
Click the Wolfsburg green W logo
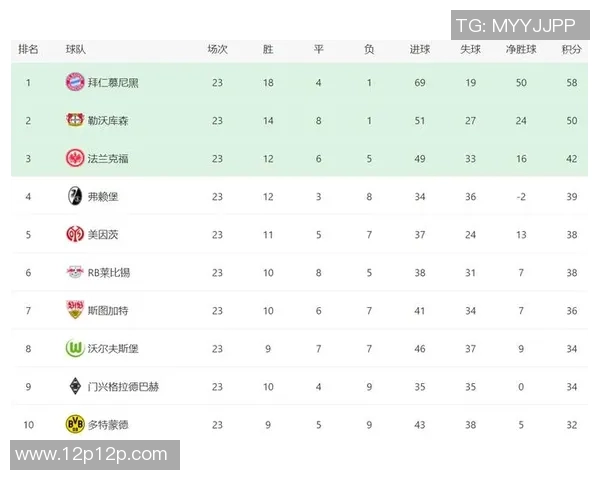(x=74, y=348)
